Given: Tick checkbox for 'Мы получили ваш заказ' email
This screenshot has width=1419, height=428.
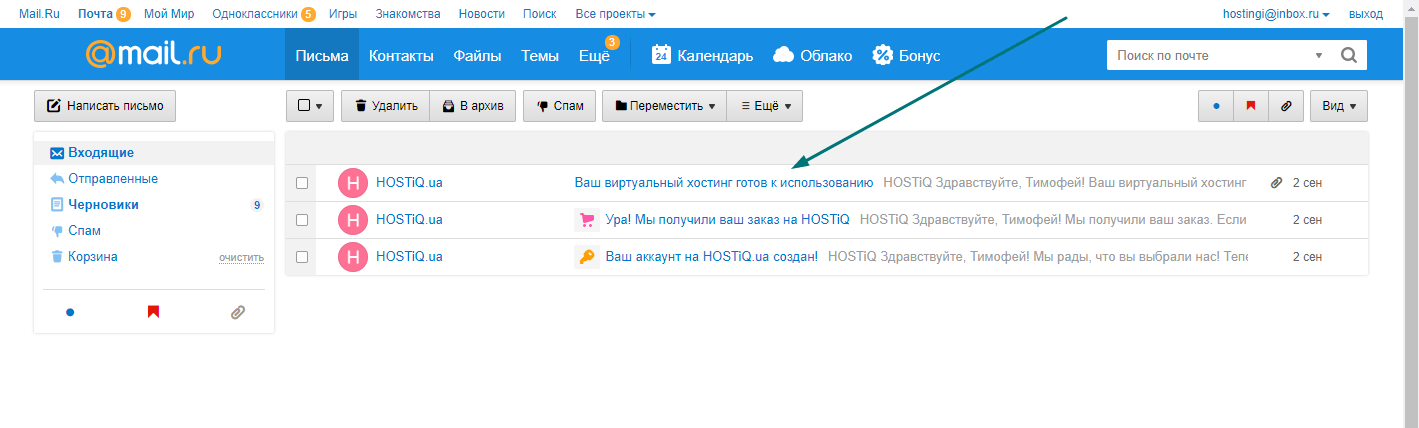Looking at the screenshot, I should [x=302, y=220].
